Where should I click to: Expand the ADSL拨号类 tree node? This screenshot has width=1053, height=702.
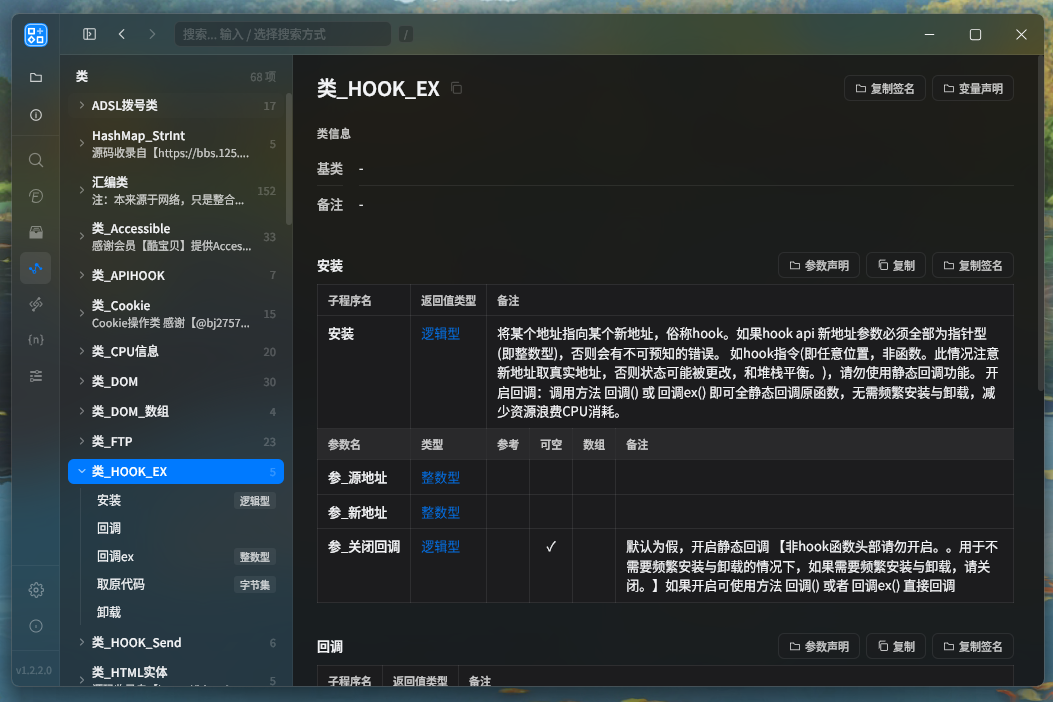tap(81, 105)
